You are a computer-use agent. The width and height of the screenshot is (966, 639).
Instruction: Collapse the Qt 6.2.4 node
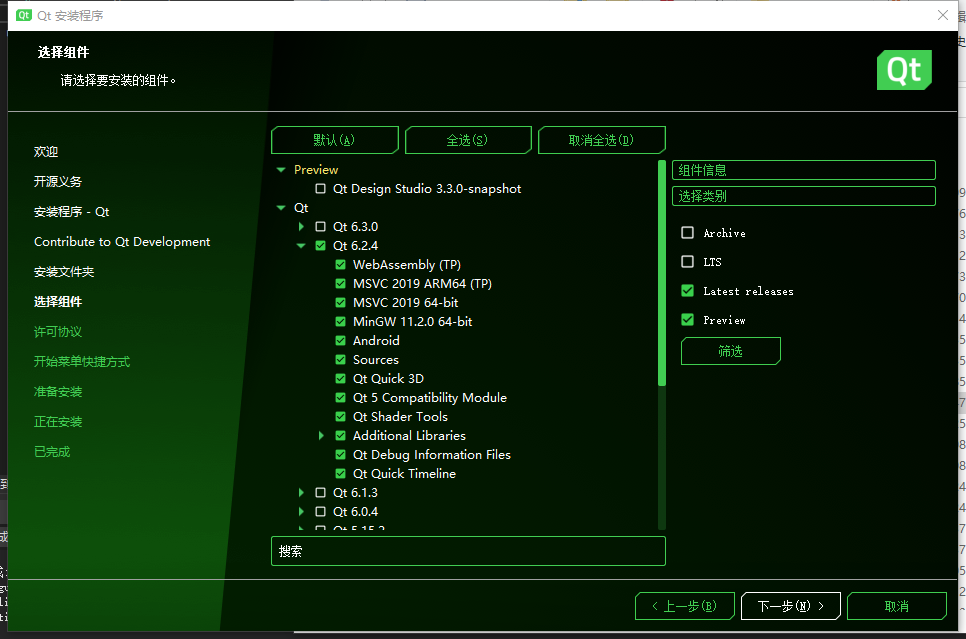click(301, 246)
